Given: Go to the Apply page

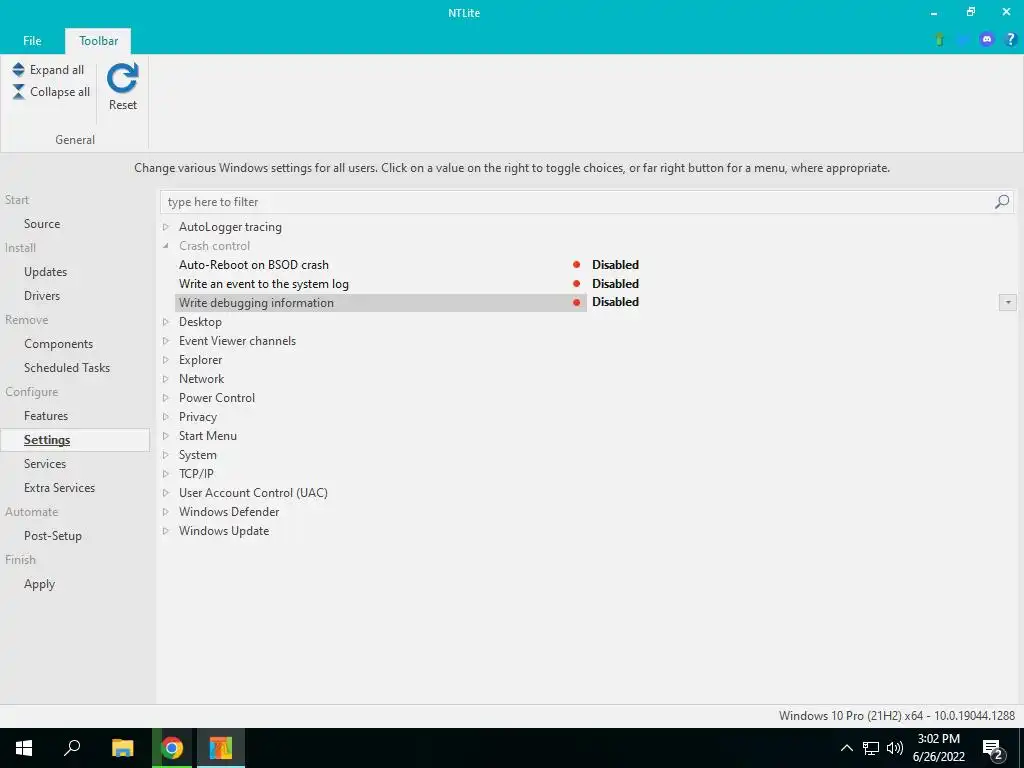Looking at the screenshot, I should click(x=39, y=584).
